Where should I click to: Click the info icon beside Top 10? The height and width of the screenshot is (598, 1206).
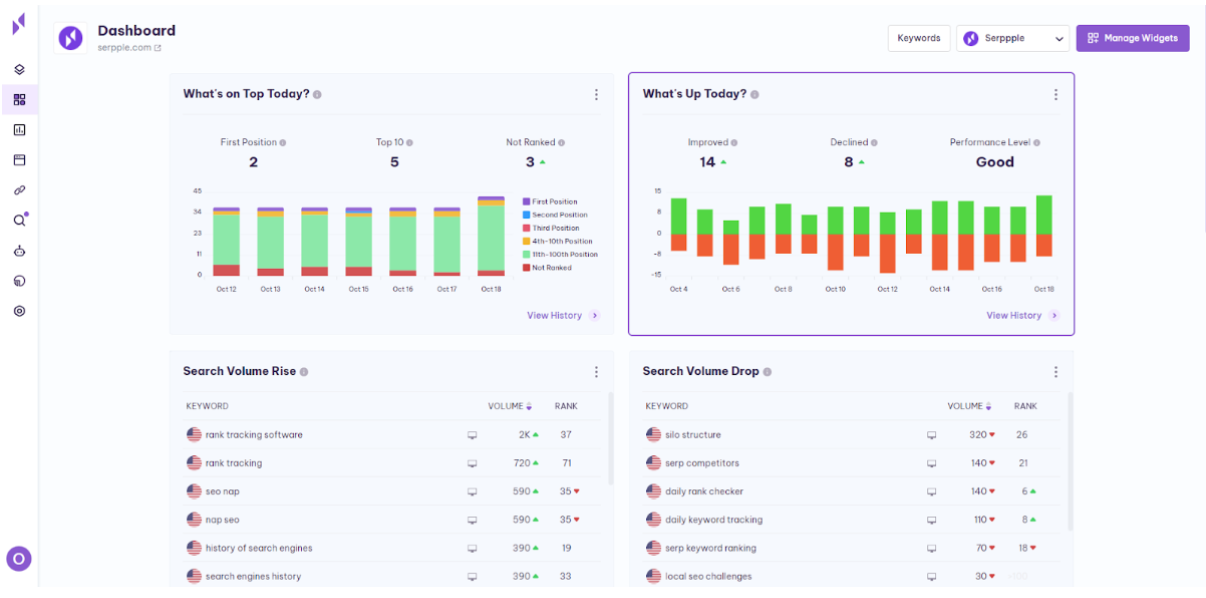coord(410,143)
